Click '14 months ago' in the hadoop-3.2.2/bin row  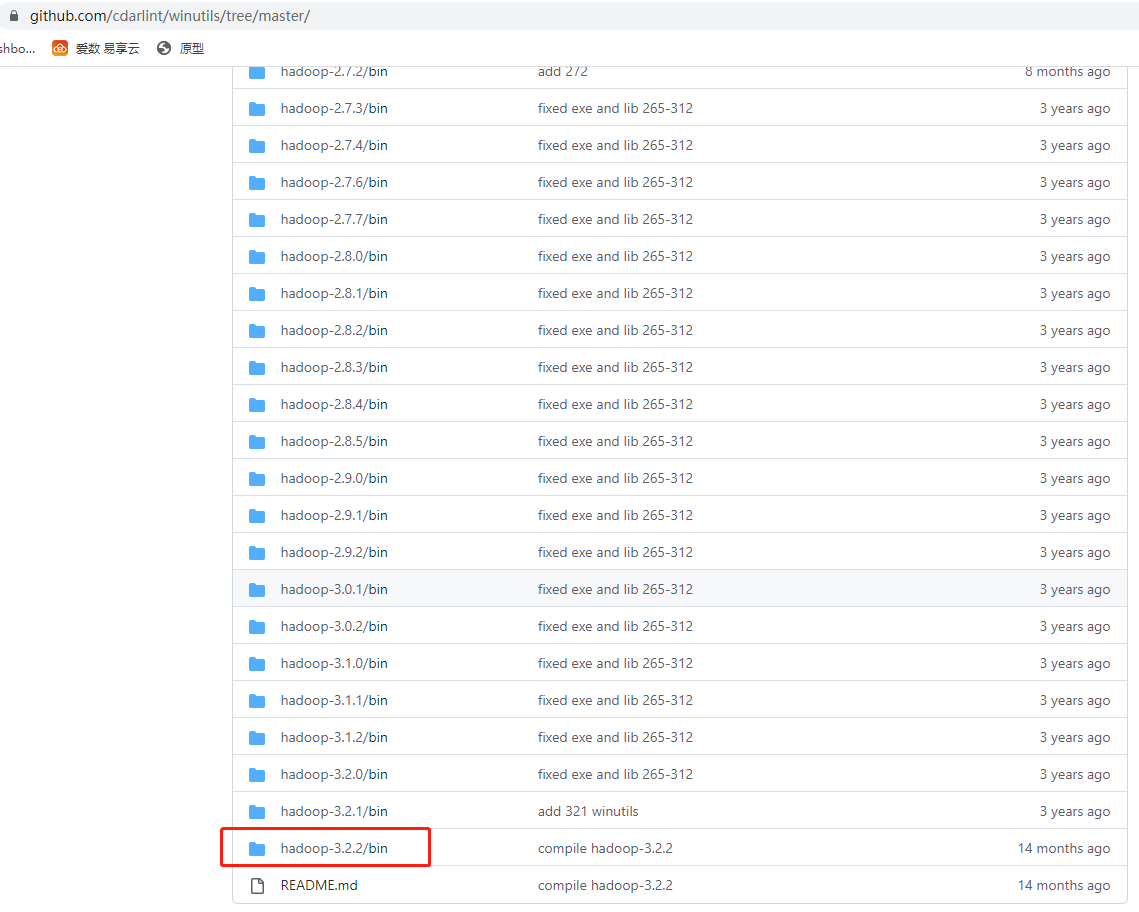point(1063,848)
